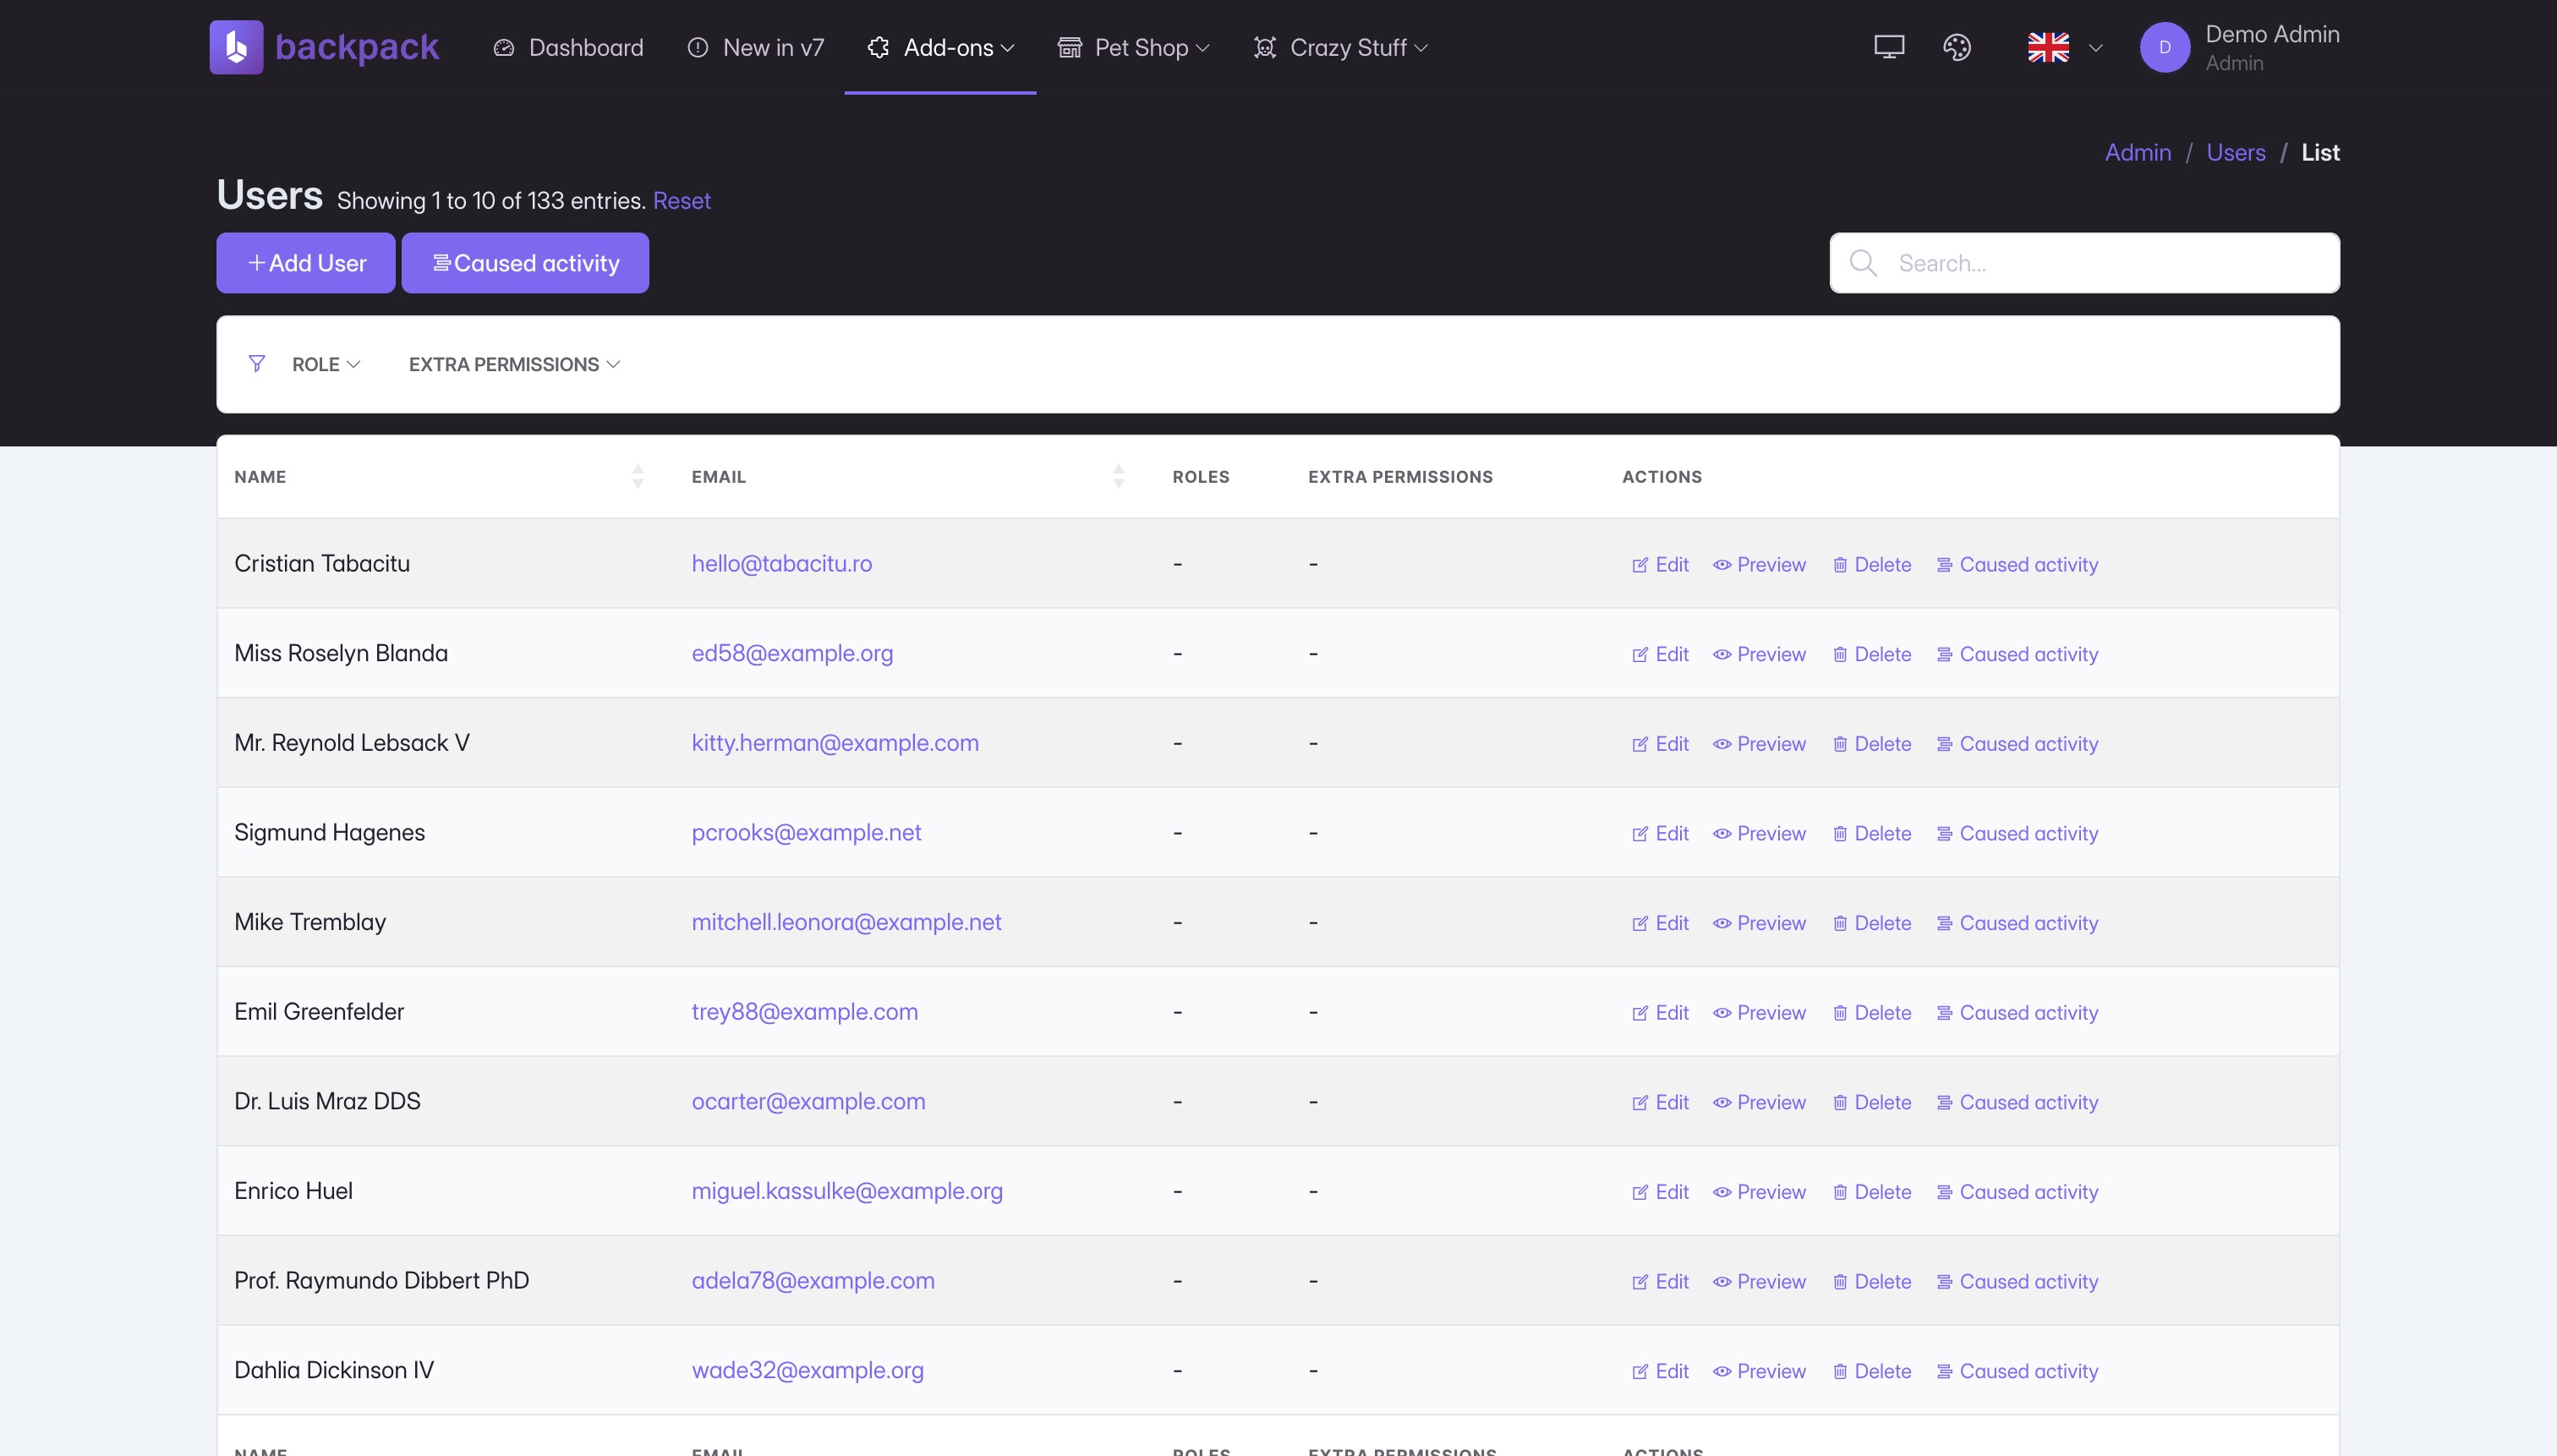Click the Admin breadcrumb link
The height and width of the screenshot is (1456, 2557).
click(x=2137, y=152)
